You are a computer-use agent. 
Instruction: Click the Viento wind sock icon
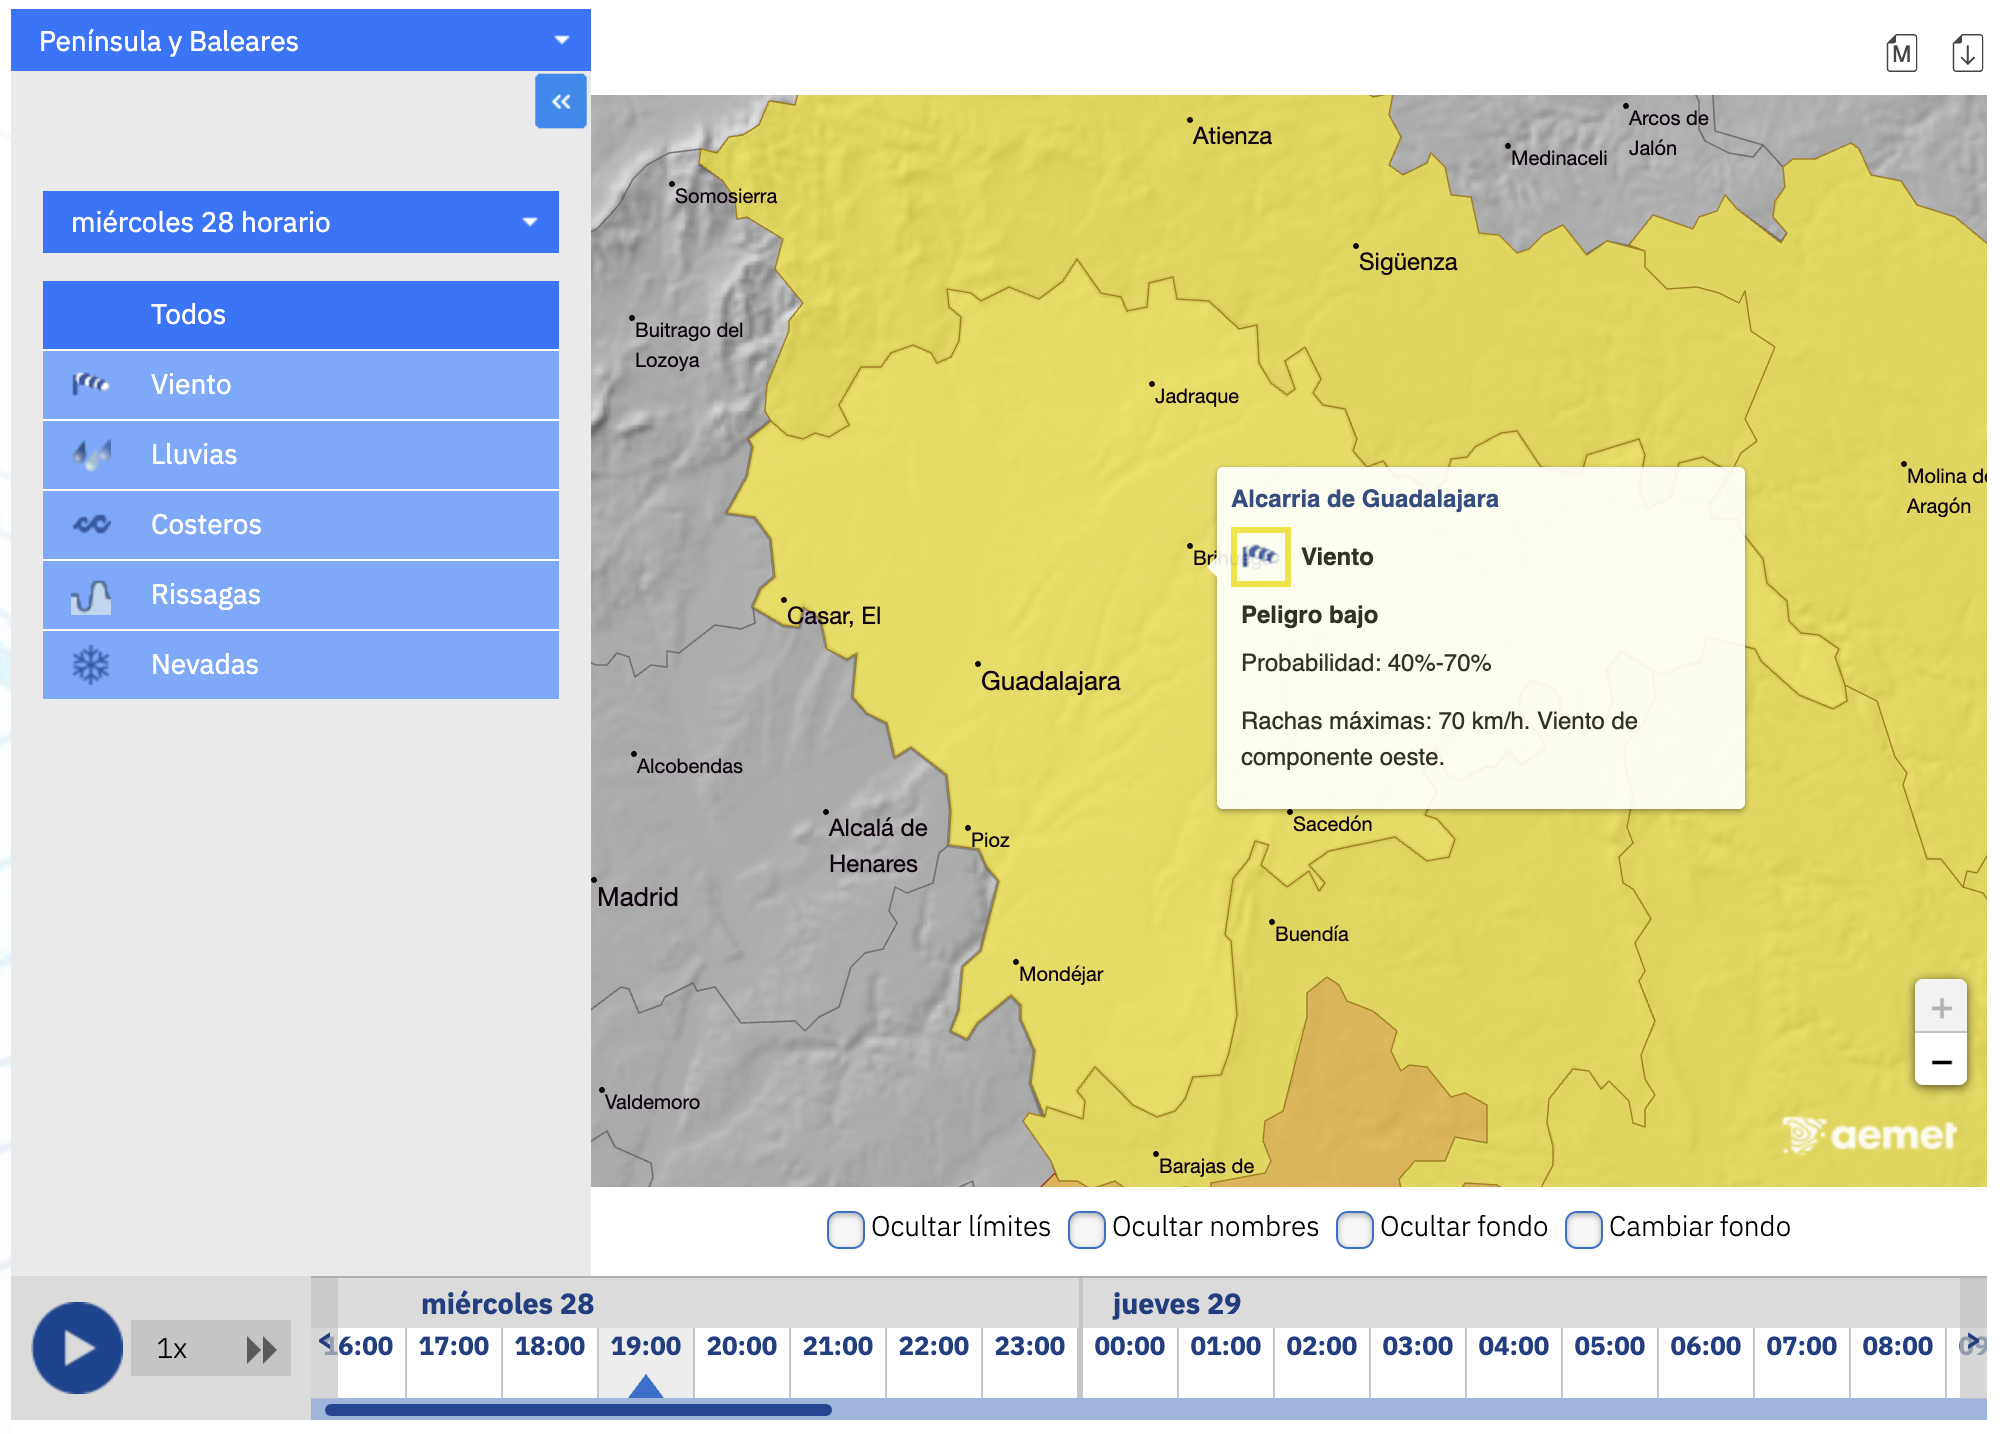click(91, 384)
